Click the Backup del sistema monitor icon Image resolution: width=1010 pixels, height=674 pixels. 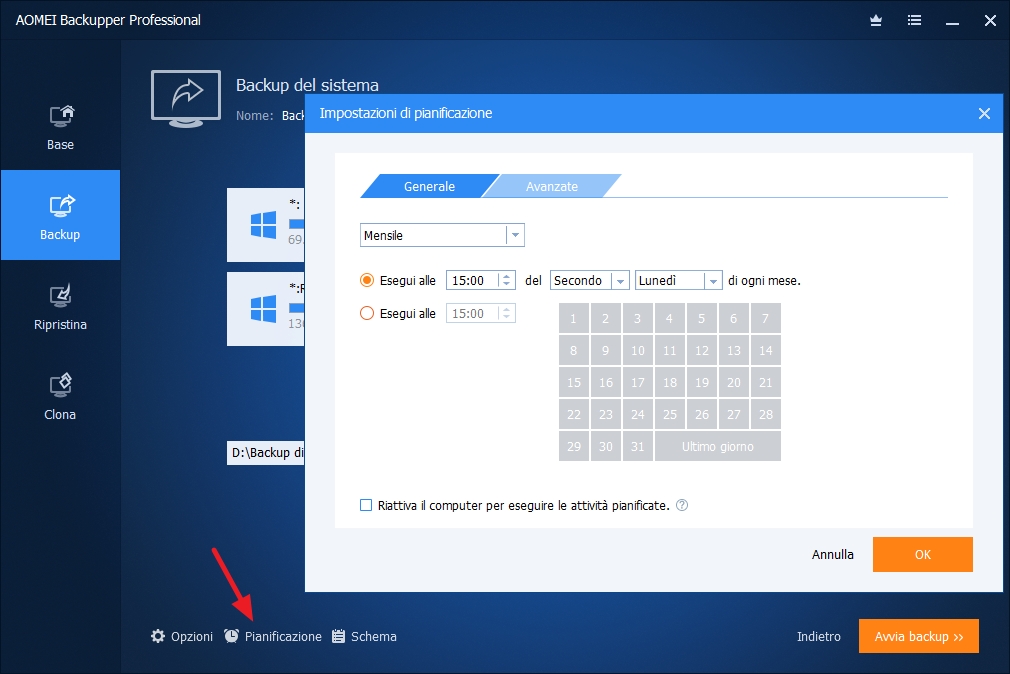(186, 99)
